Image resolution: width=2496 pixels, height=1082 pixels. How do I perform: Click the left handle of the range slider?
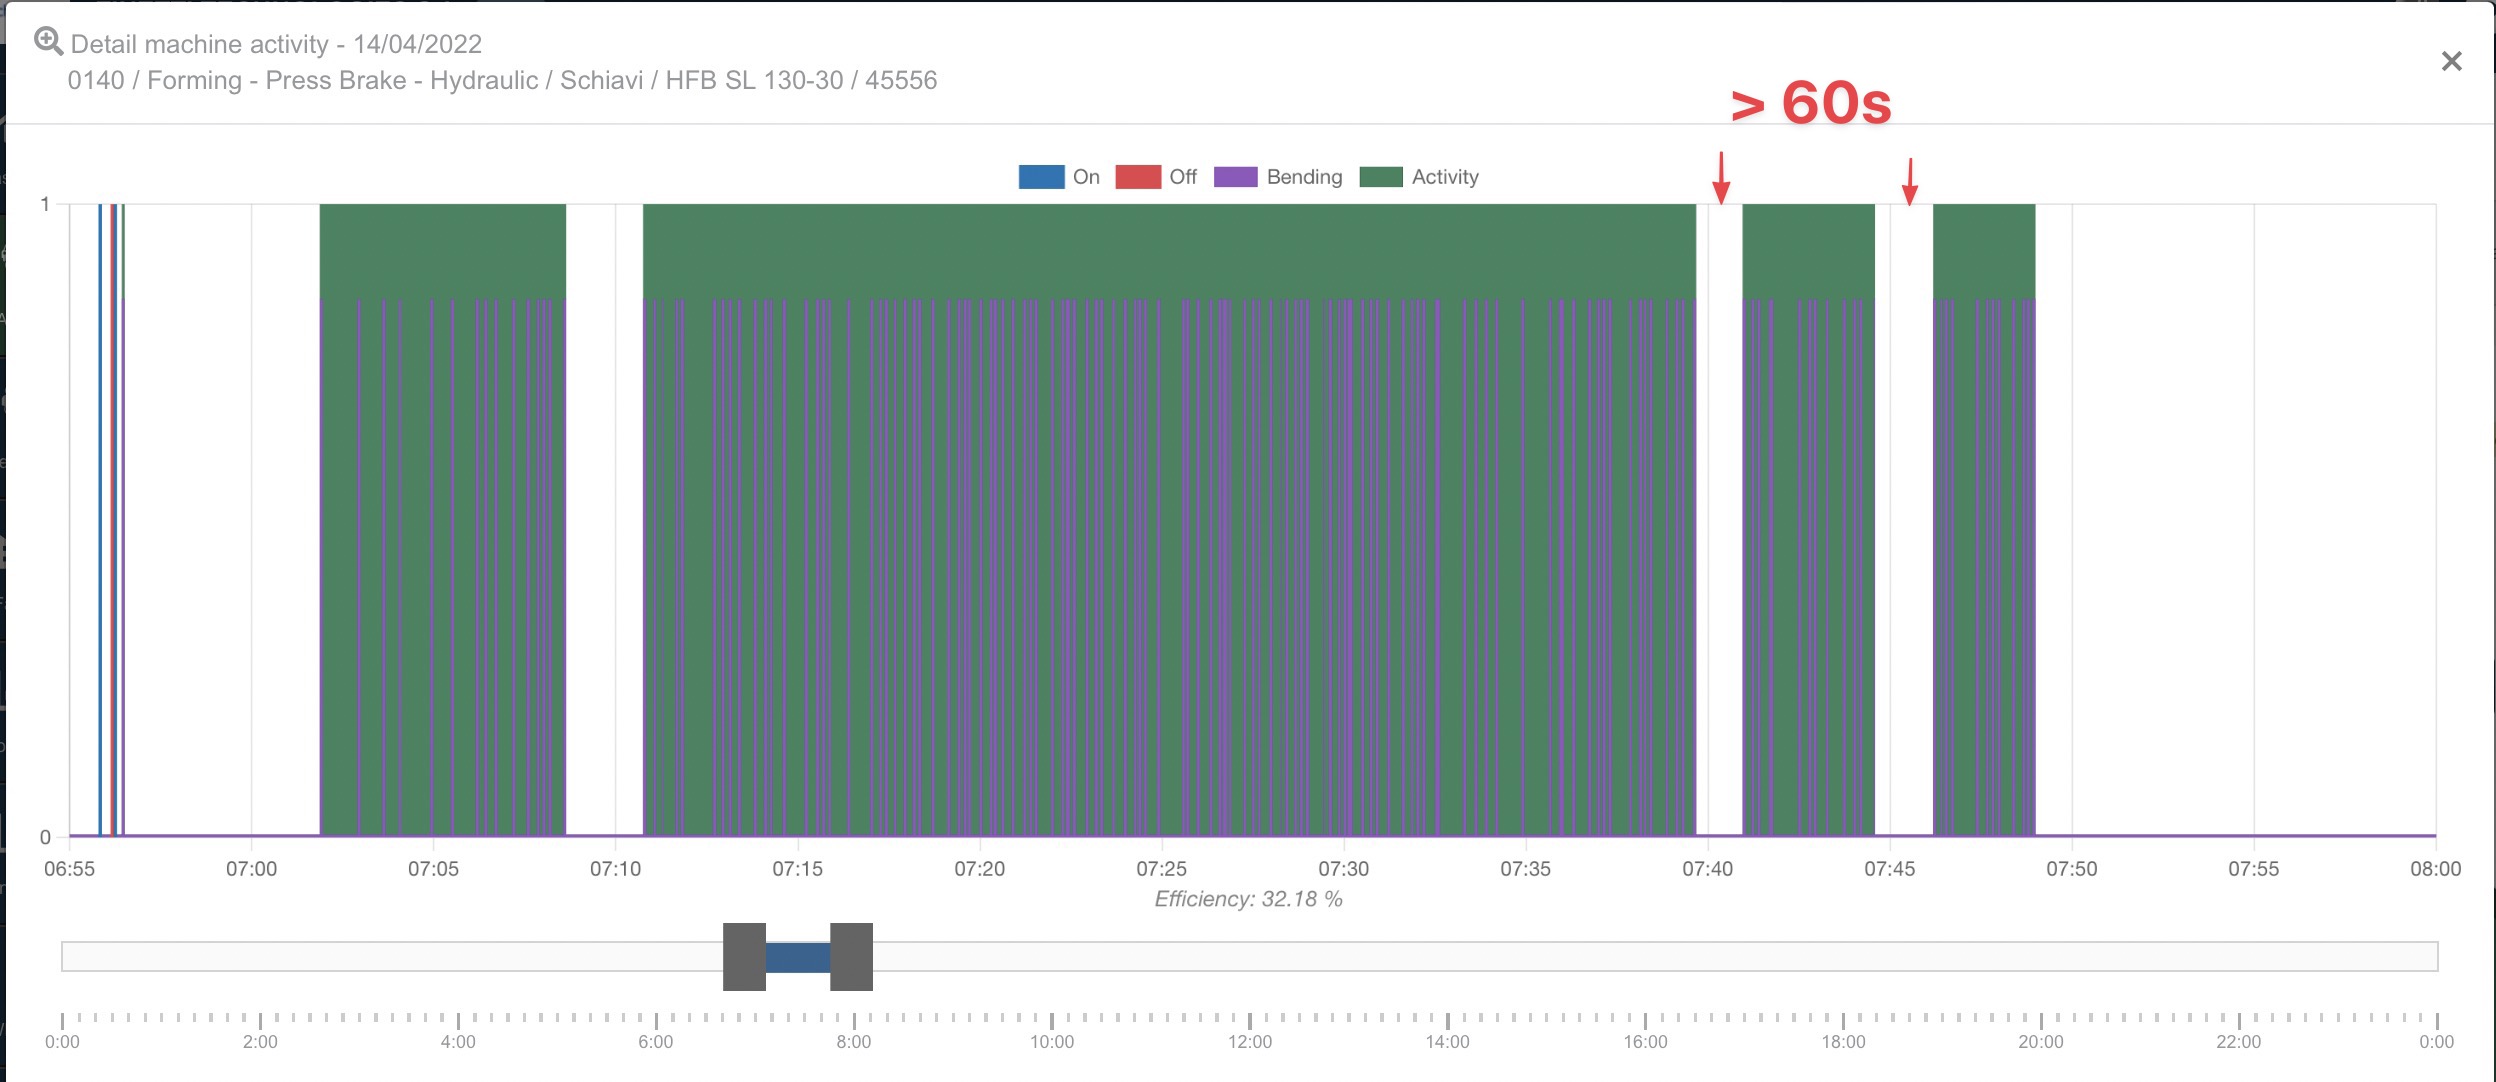tap(744, 957)
